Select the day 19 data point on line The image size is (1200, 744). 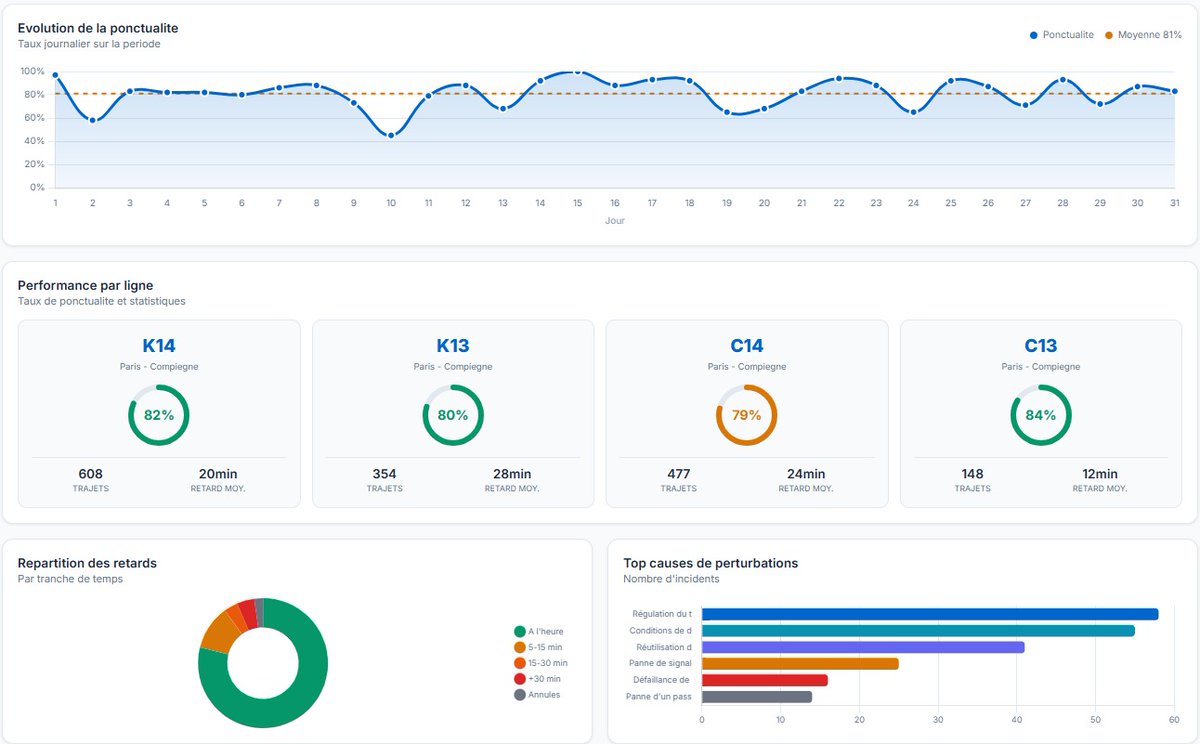pyautogui.click(x=727, y=112)
